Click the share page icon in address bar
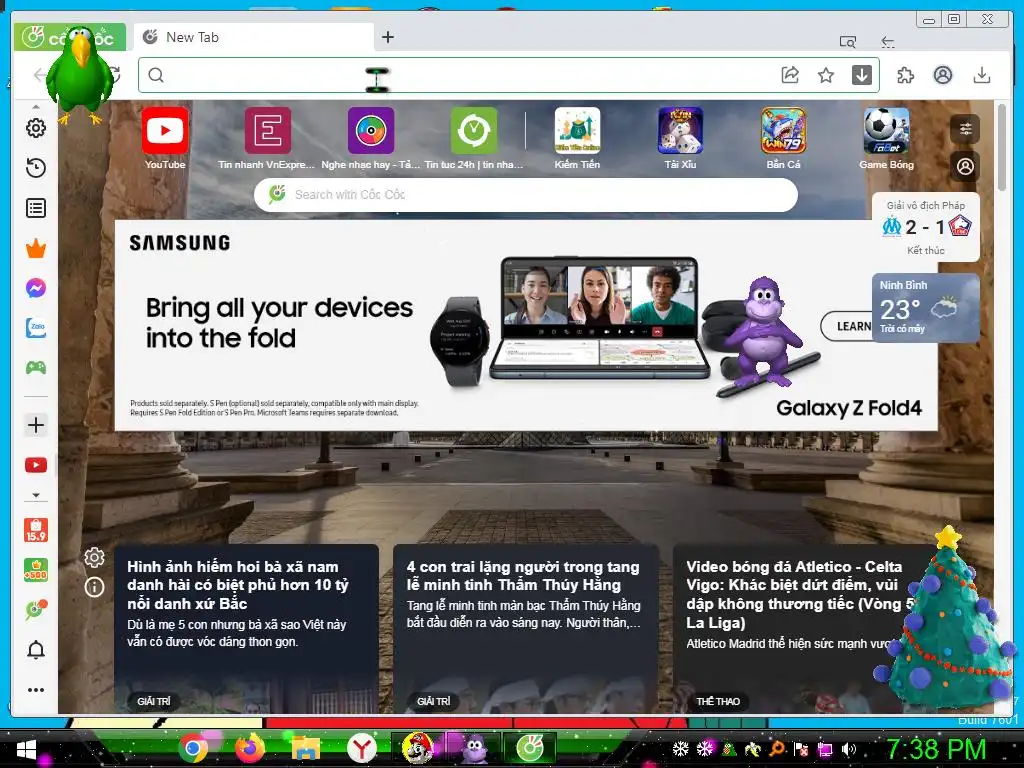Screen dimensions: 1024x768 point(790,75)
